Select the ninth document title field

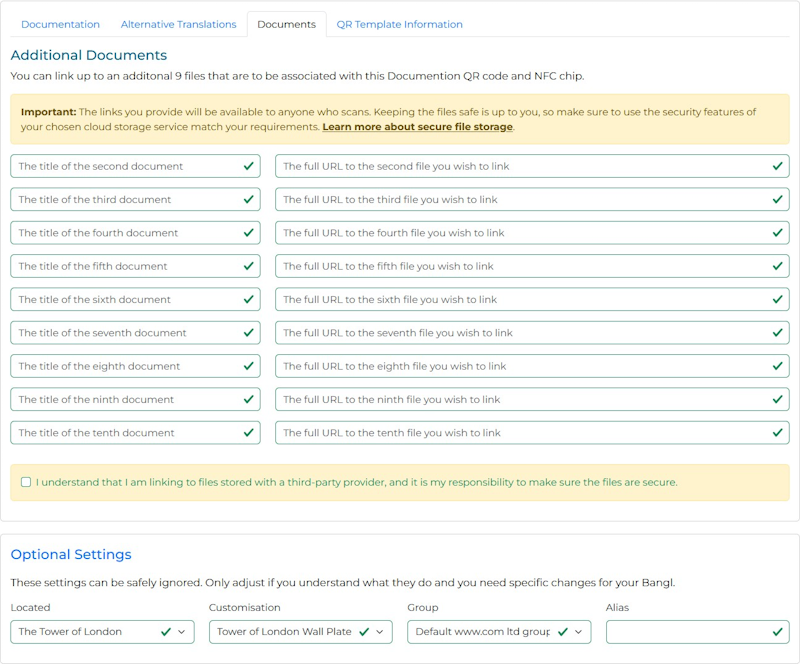click(x=125, y=400)
